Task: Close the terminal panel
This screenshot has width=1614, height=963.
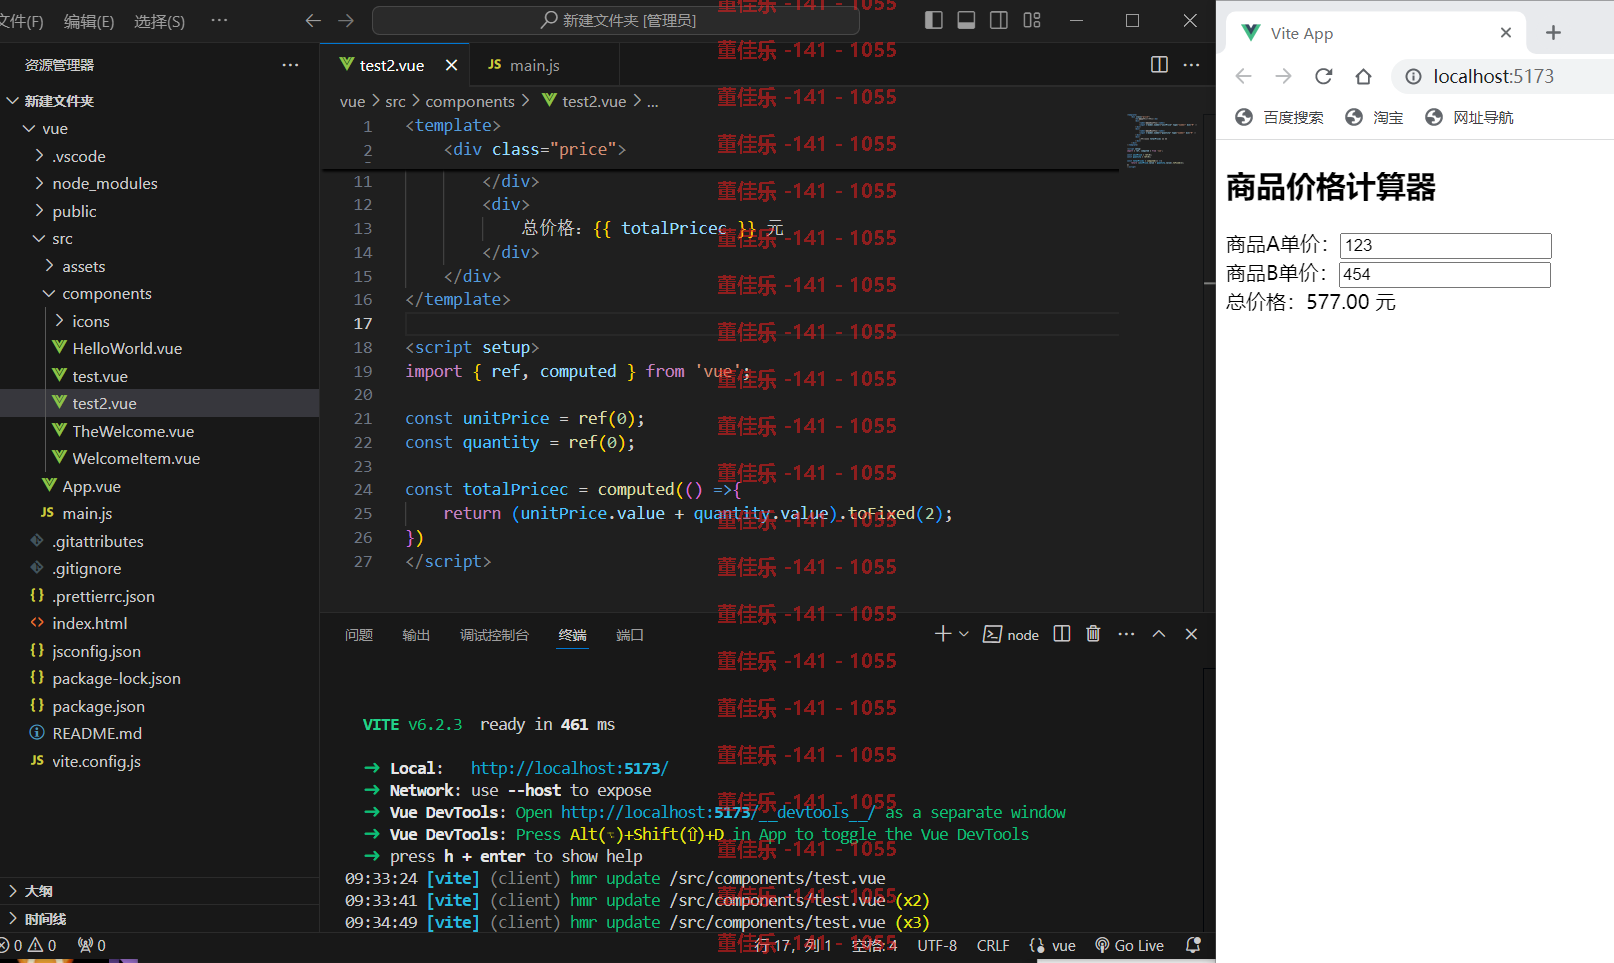Action: click(x=1191, y=634)
